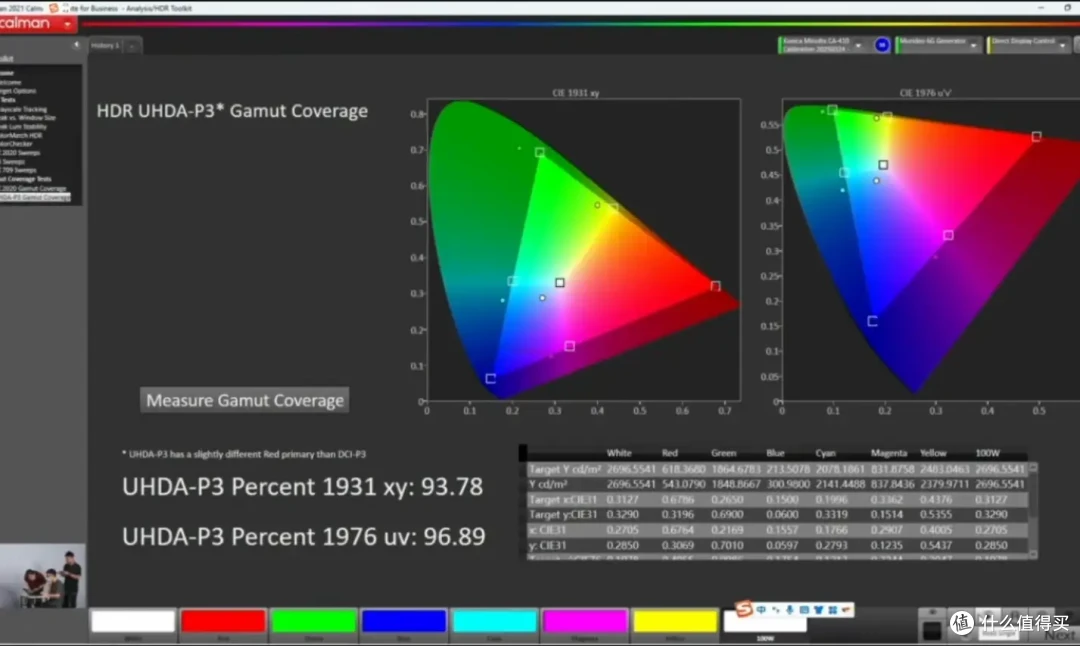This screenshot has height=646, width=1080.
Task: Select the Target Options workflow step
Action: click(18, 91)
